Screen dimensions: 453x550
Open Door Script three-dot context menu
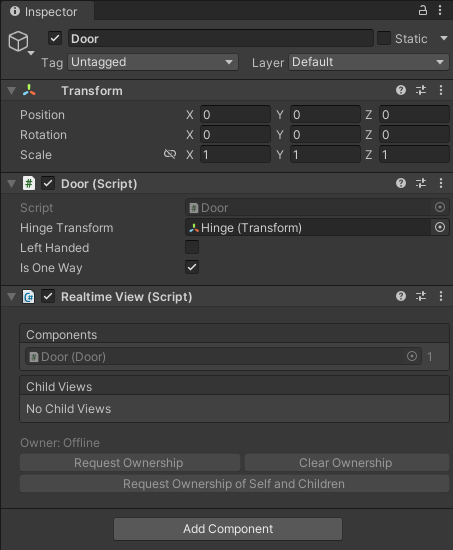(x=441, y=183)
